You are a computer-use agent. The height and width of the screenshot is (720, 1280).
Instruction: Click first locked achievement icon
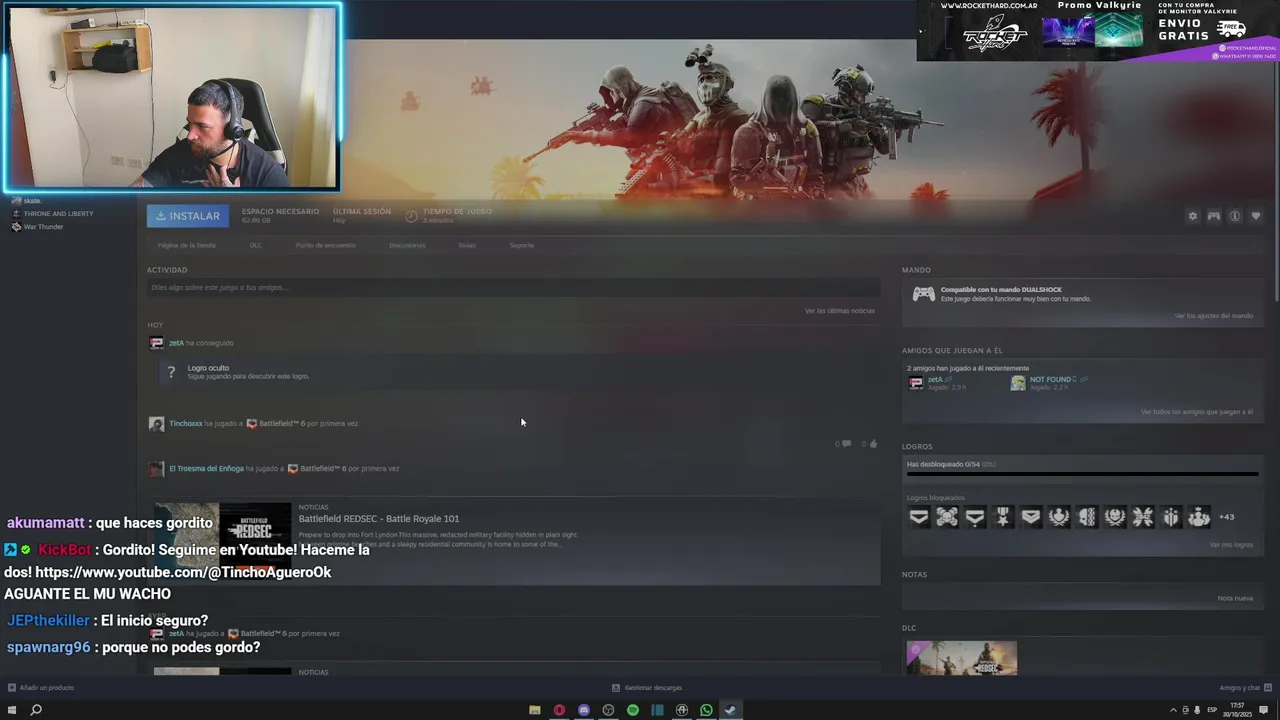919,517
